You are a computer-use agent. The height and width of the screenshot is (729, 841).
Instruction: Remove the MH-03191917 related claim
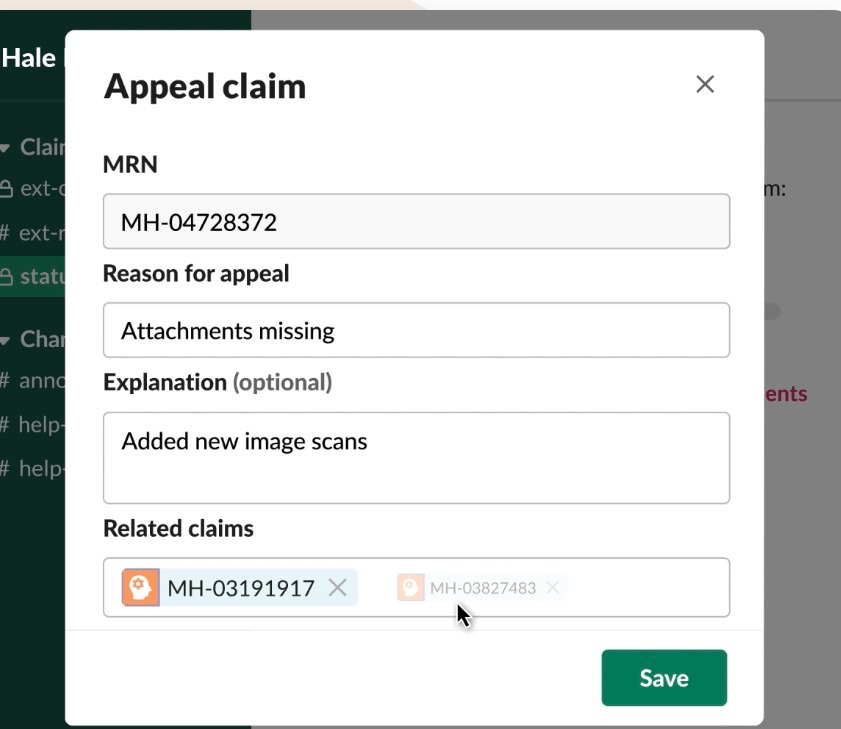click(x=338, y=588)
